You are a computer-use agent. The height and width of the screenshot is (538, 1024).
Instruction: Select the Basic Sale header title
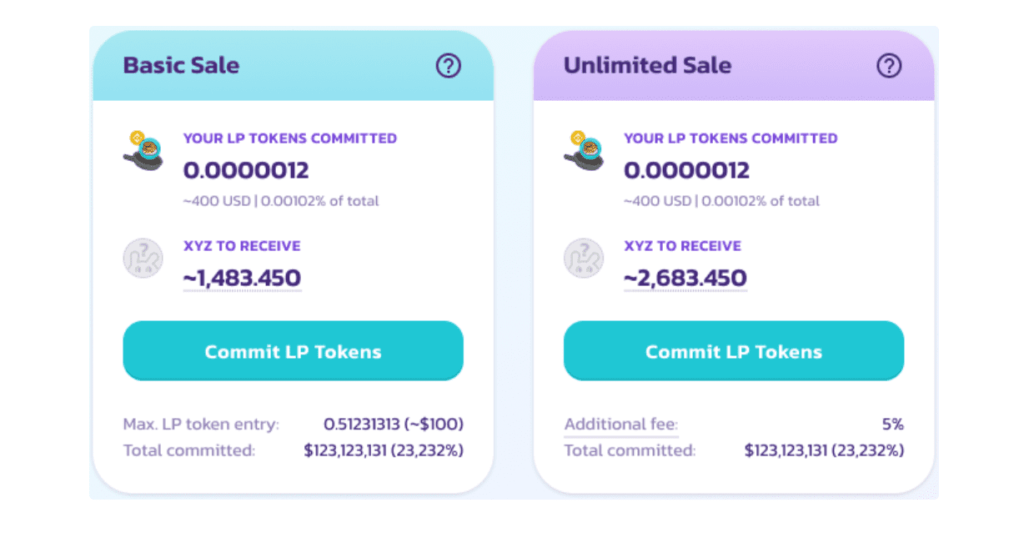pyautogui.click(x=182, y=65)
